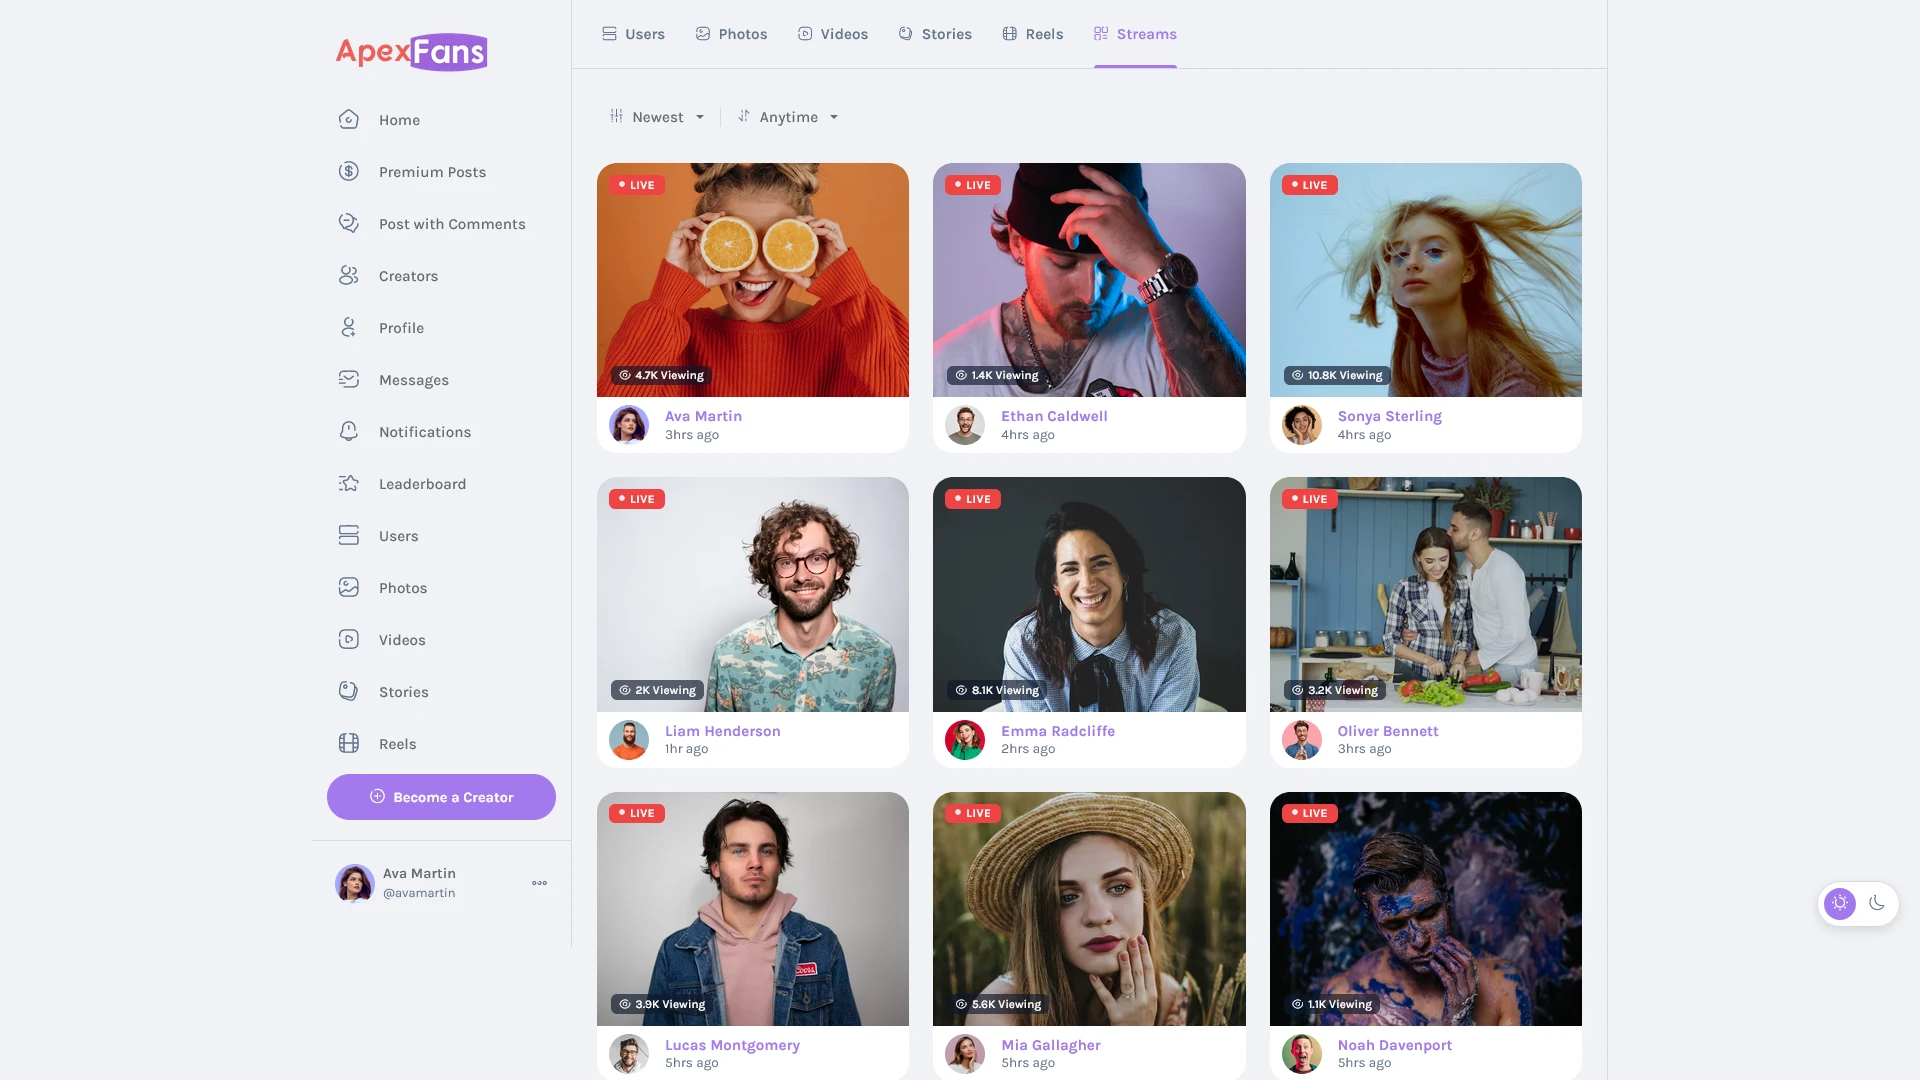Open Ava Martin's profile name link
Image resolution: width=1920 pixels, height=1080 pixels.
[x=703, y=416]
